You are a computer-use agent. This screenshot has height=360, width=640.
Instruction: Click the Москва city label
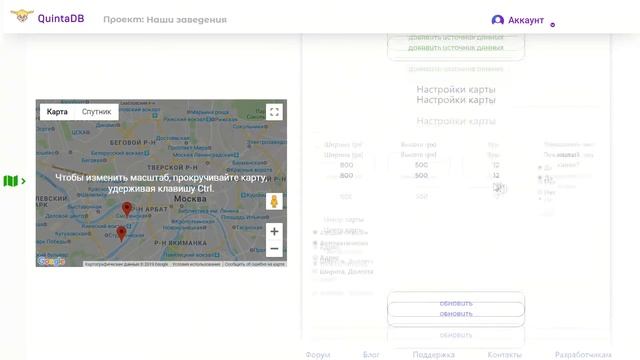click(190, 199)
